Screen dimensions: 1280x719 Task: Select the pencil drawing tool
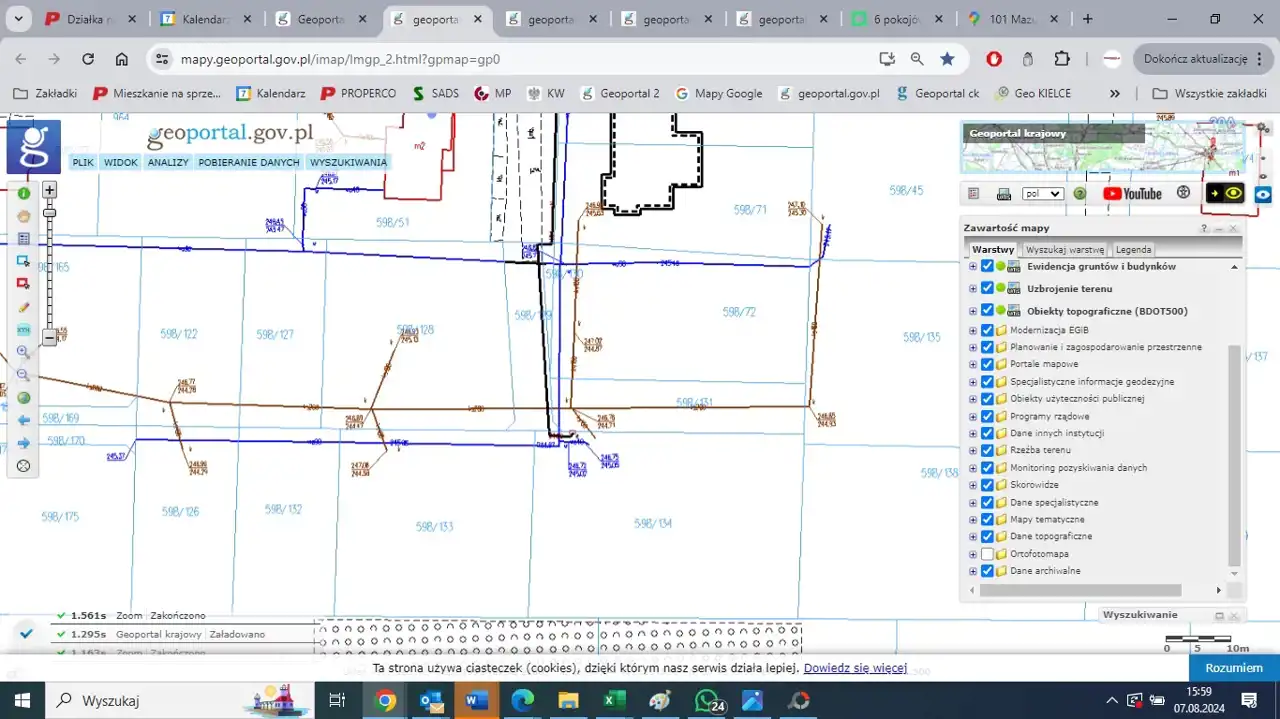24,307
